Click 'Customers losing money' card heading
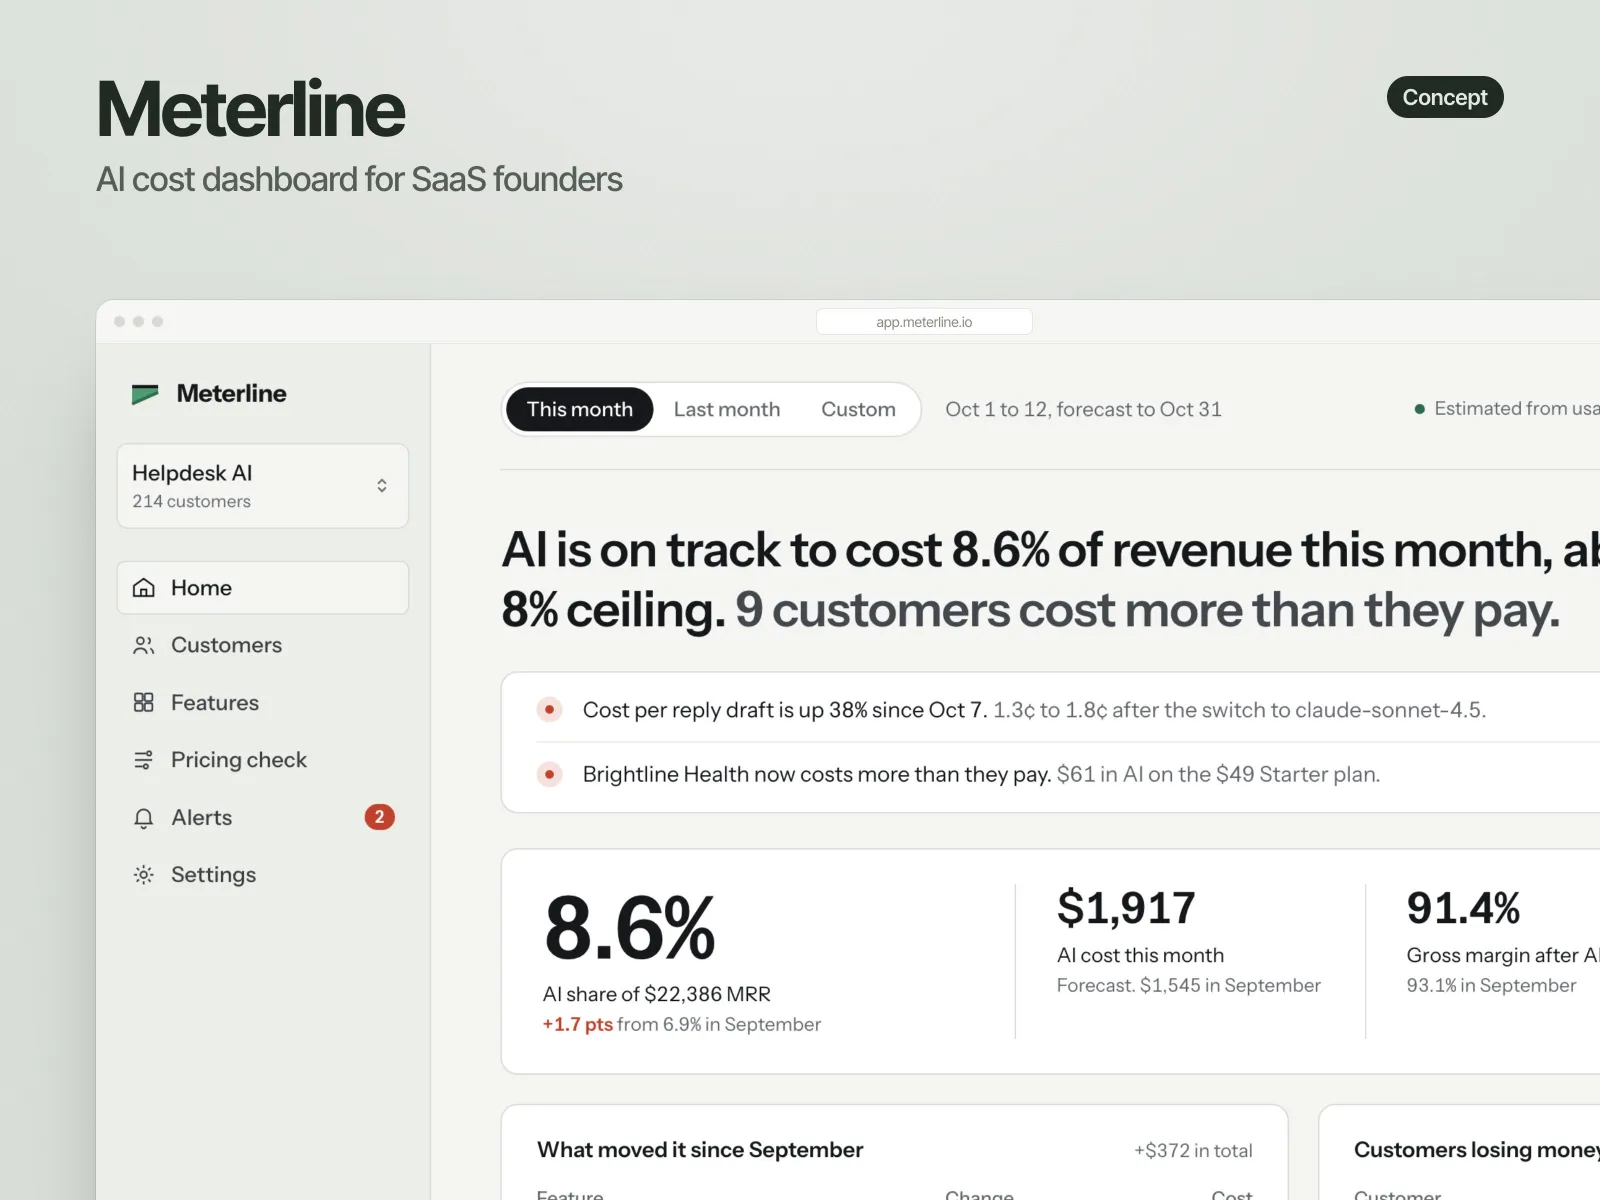 [1477, 1150]
